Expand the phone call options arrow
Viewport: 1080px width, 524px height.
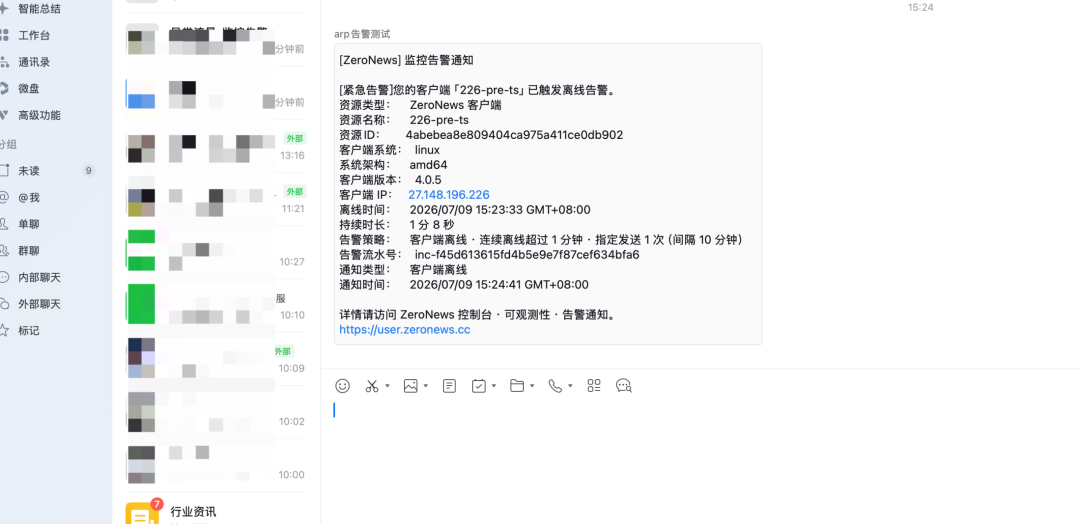570,386
